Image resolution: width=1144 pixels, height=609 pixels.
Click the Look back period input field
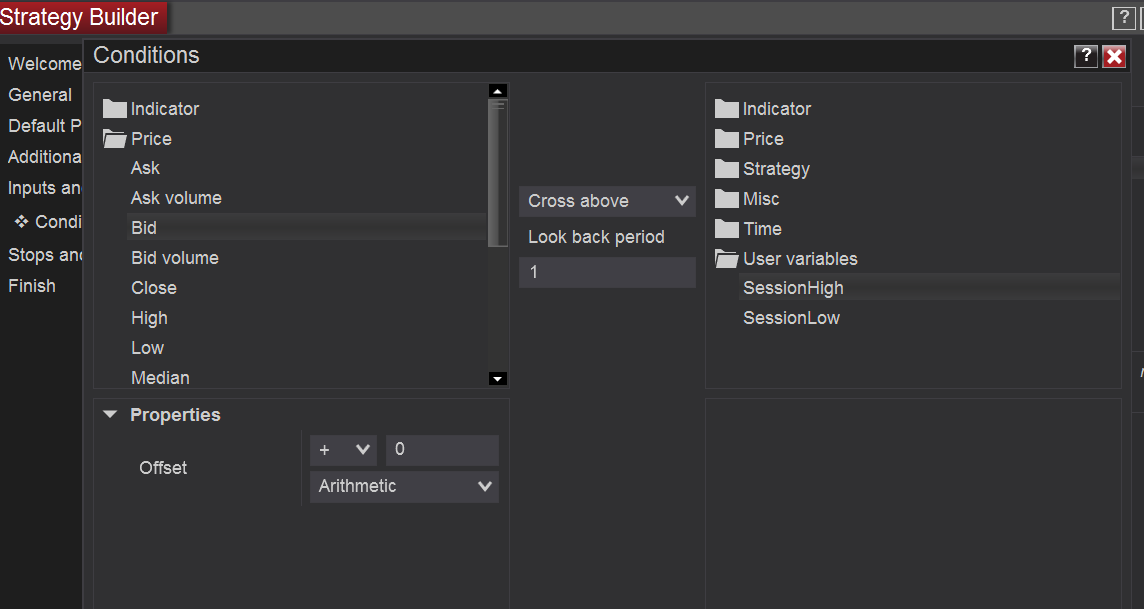coord(607,272)
